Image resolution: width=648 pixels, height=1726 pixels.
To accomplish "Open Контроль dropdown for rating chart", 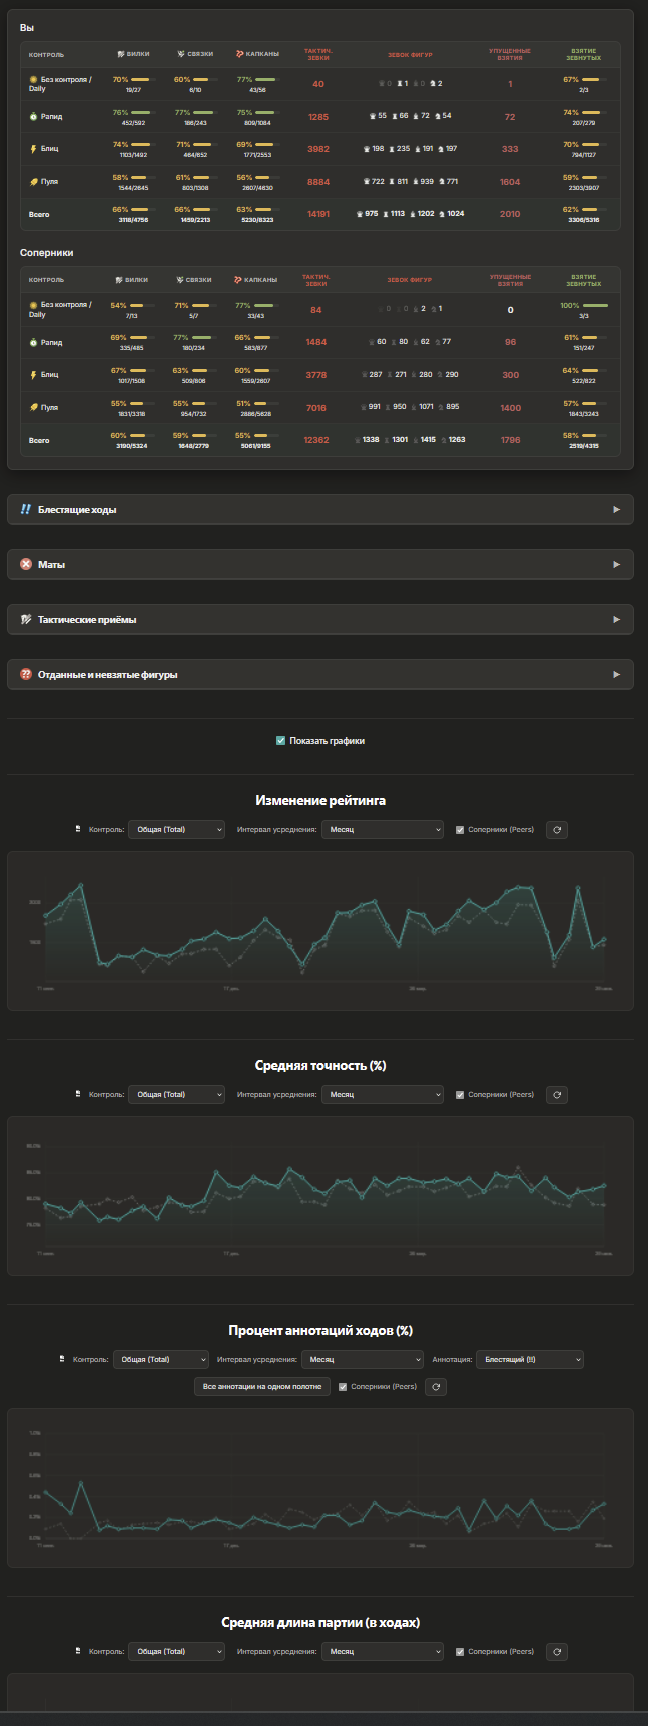I will tap(176, 829).
